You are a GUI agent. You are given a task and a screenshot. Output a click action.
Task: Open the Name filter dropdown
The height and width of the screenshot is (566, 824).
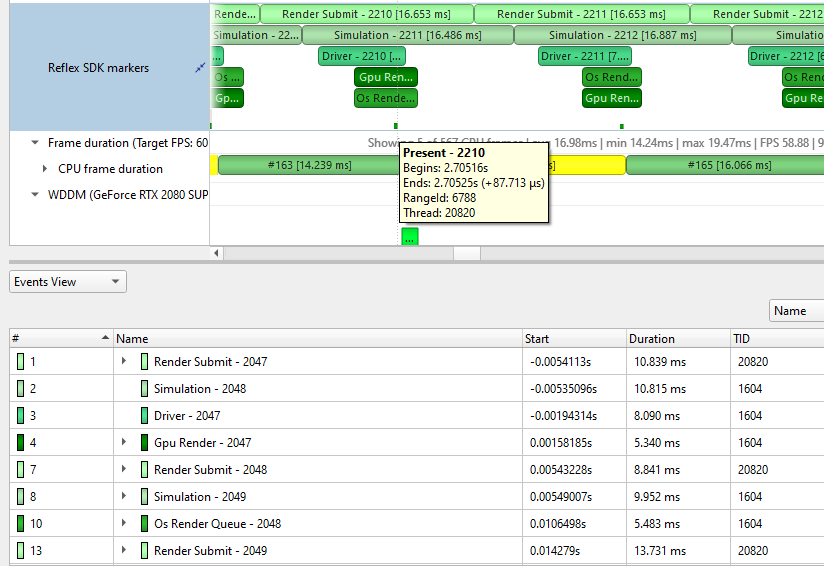point(796,311)
